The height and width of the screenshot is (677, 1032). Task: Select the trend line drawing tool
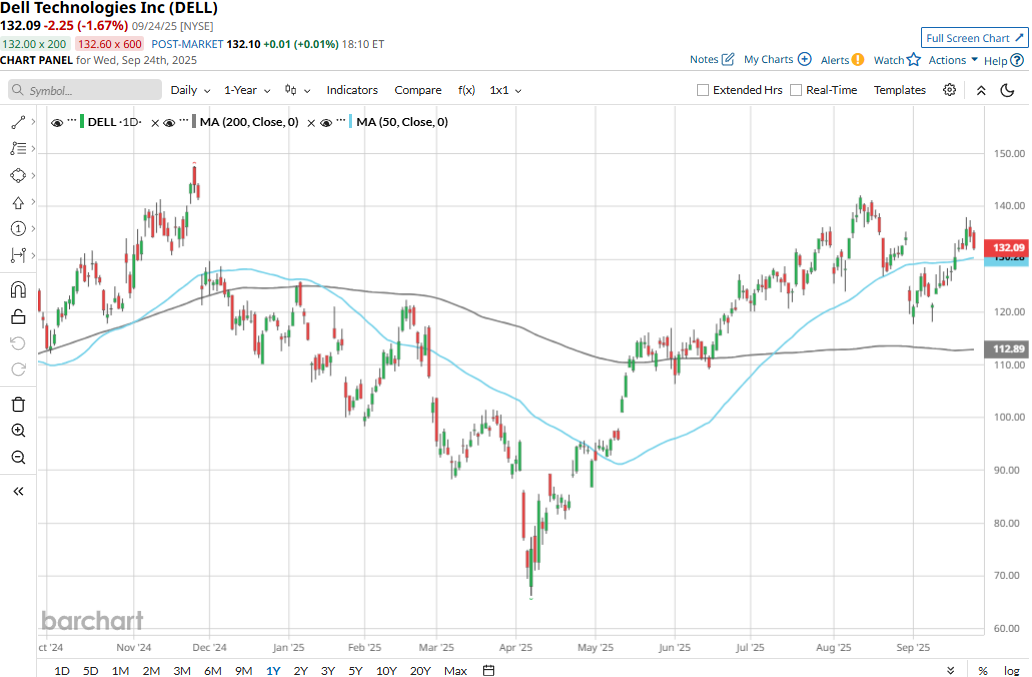click(17, 122)
